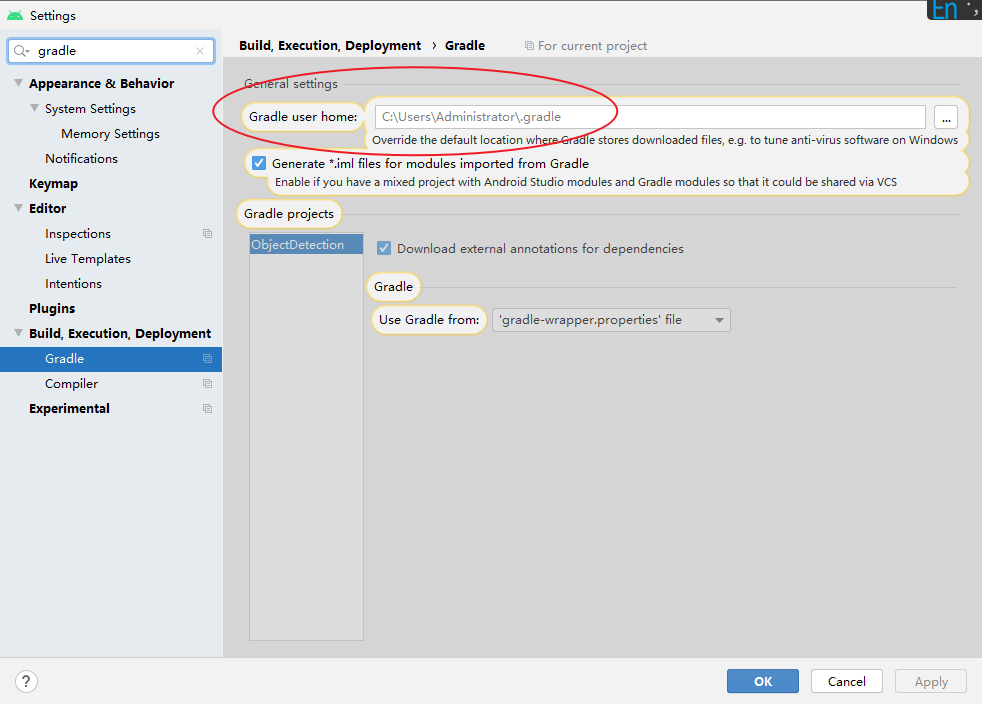
Task: Select Gradle settings item
Action: coord(111,359)
